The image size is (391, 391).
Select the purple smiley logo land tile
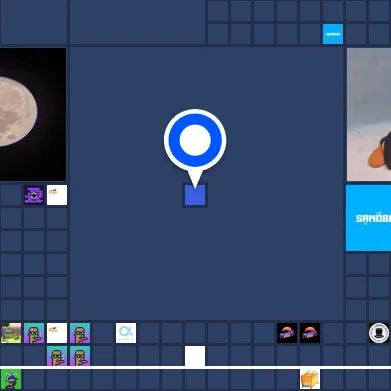pos(34,195)
